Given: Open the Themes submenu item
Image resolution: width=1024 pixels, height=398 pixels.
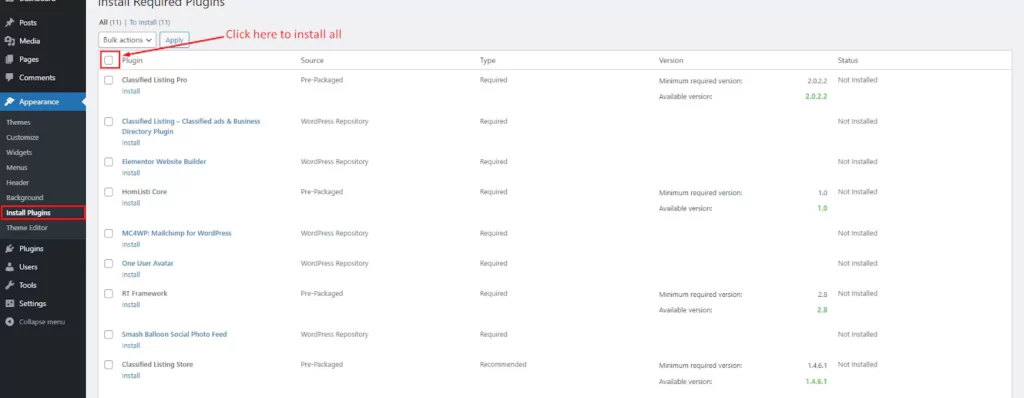Looking at the screenshot, I should [18, 123].
